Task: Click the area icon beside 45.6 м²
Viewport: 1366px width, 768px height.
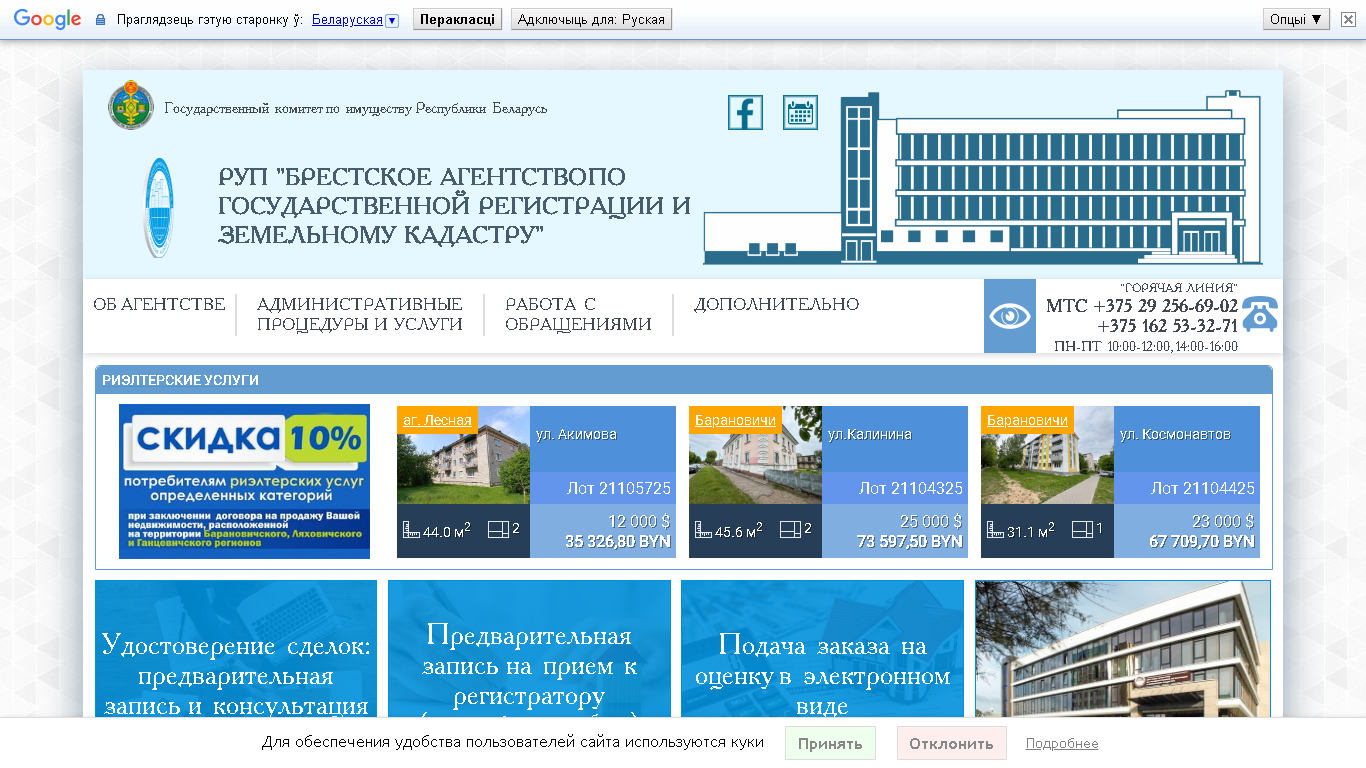Action: (702, 530)
